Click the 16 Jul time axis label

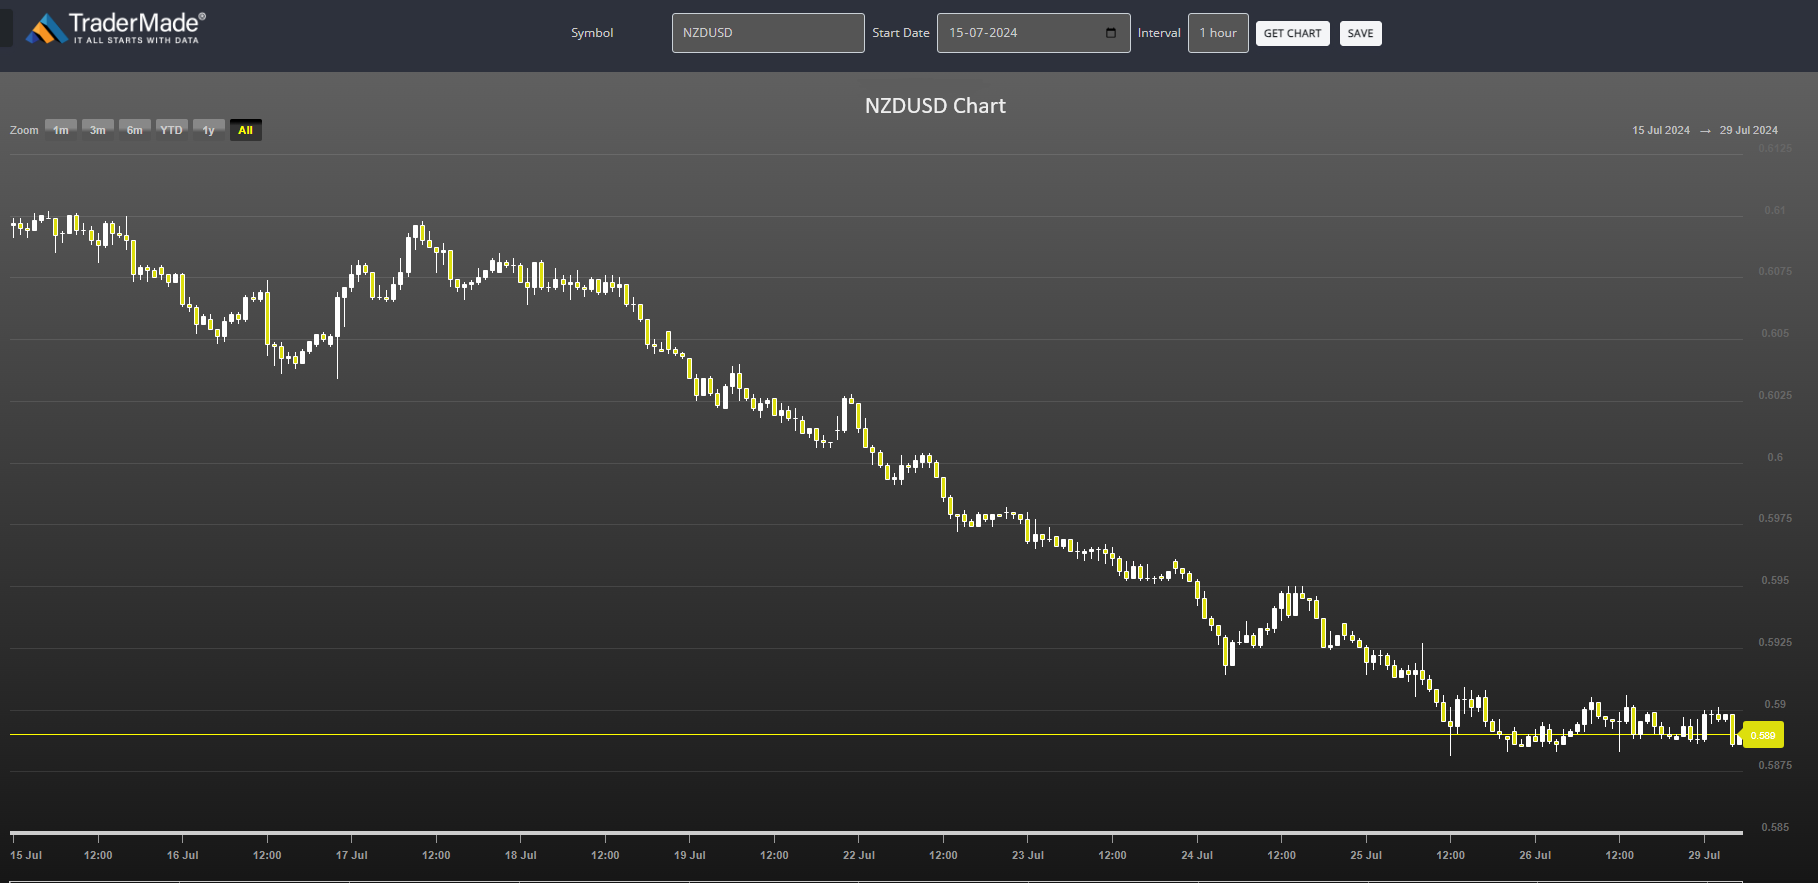(x=182, y=855)
